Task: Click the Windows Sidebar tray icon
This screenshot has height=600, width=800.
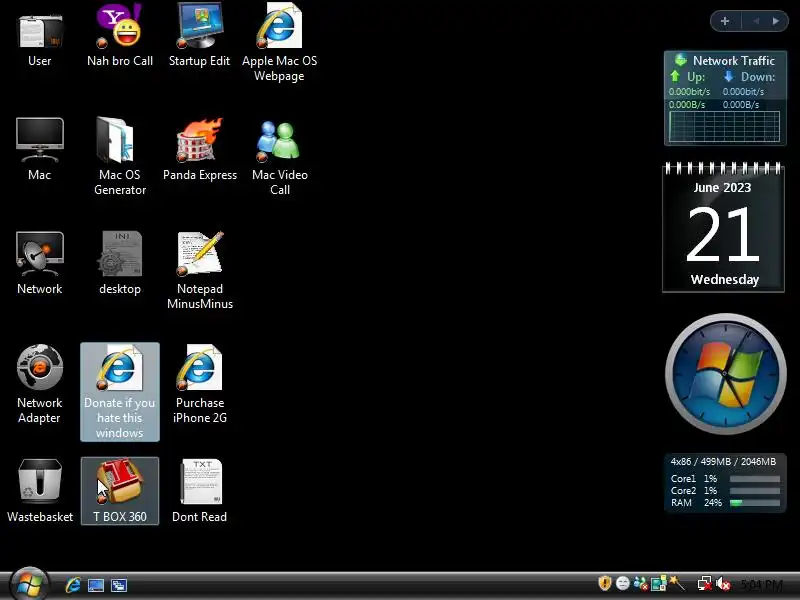Action: pos(658,583)
